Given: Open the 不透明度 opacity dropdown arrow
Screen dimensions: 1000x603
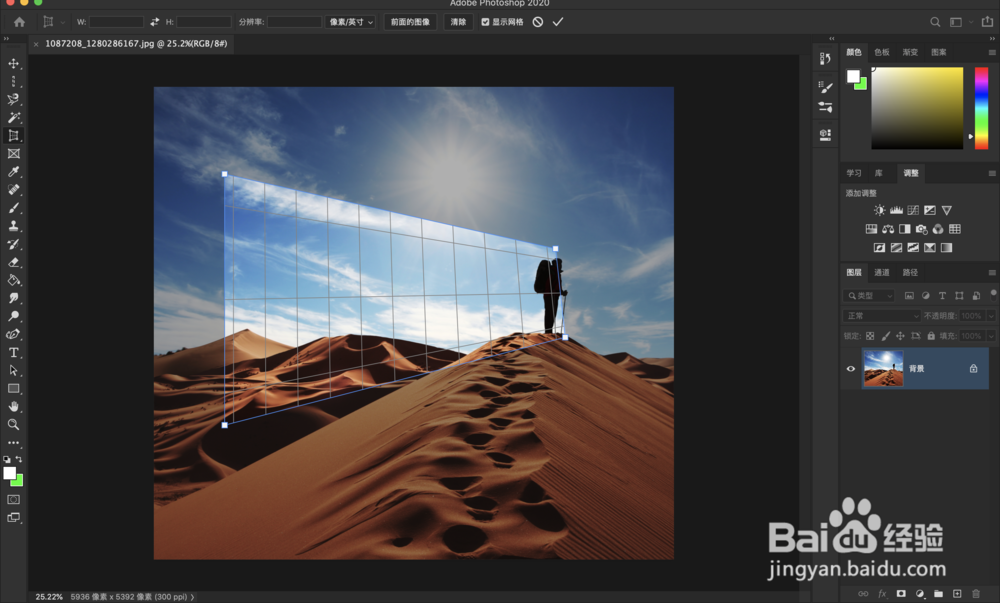Looking at the screenshot, I should (x=991, y=316).
